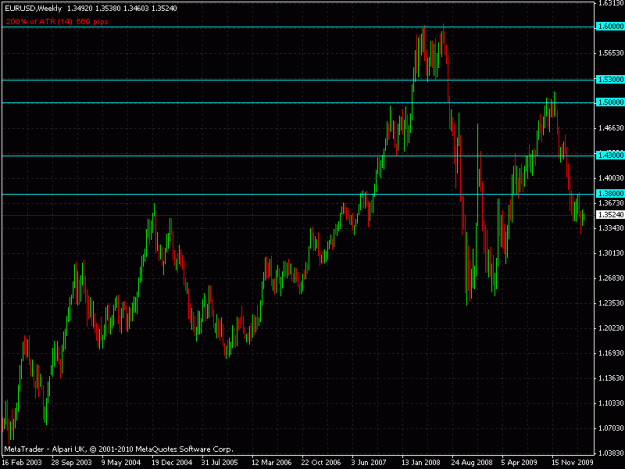625x469 pixels.
Task: Select the cyan 1.43000 price level tag
Action: click(x=610, y=155)
